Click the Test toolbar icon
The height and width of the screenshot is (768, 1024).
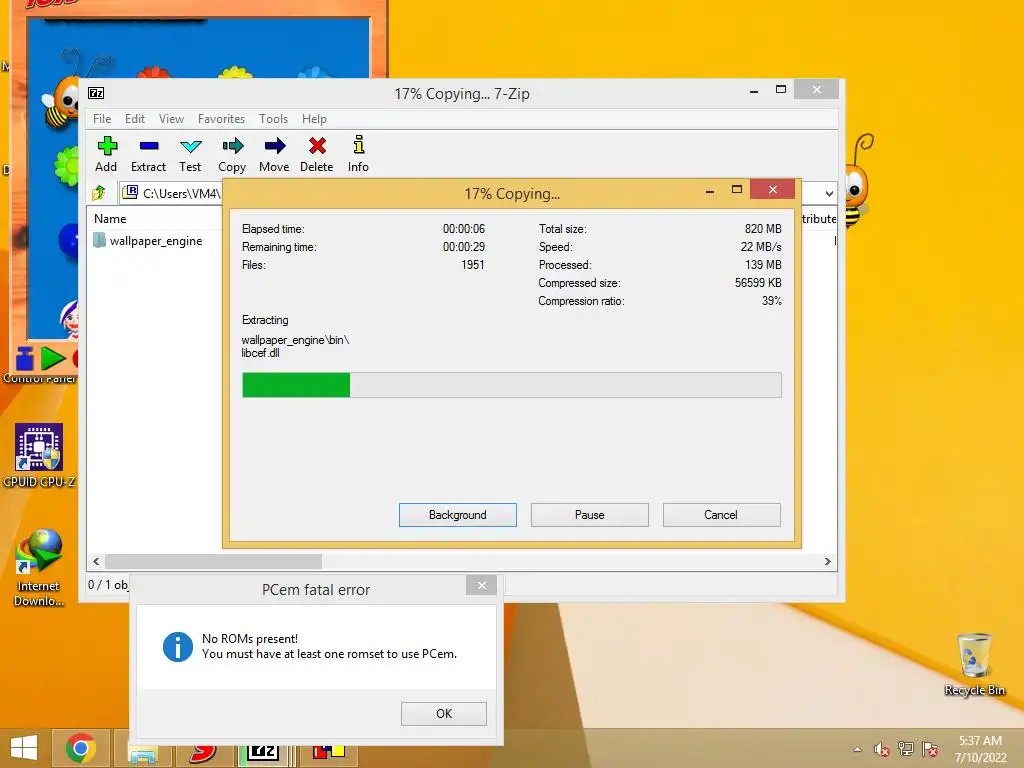click(190, 154)
